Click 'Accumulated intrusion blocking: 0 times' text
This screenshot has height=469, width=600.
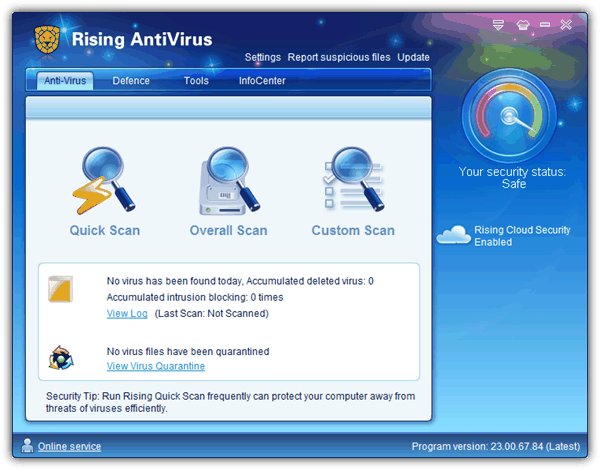[x=195, y=298]
